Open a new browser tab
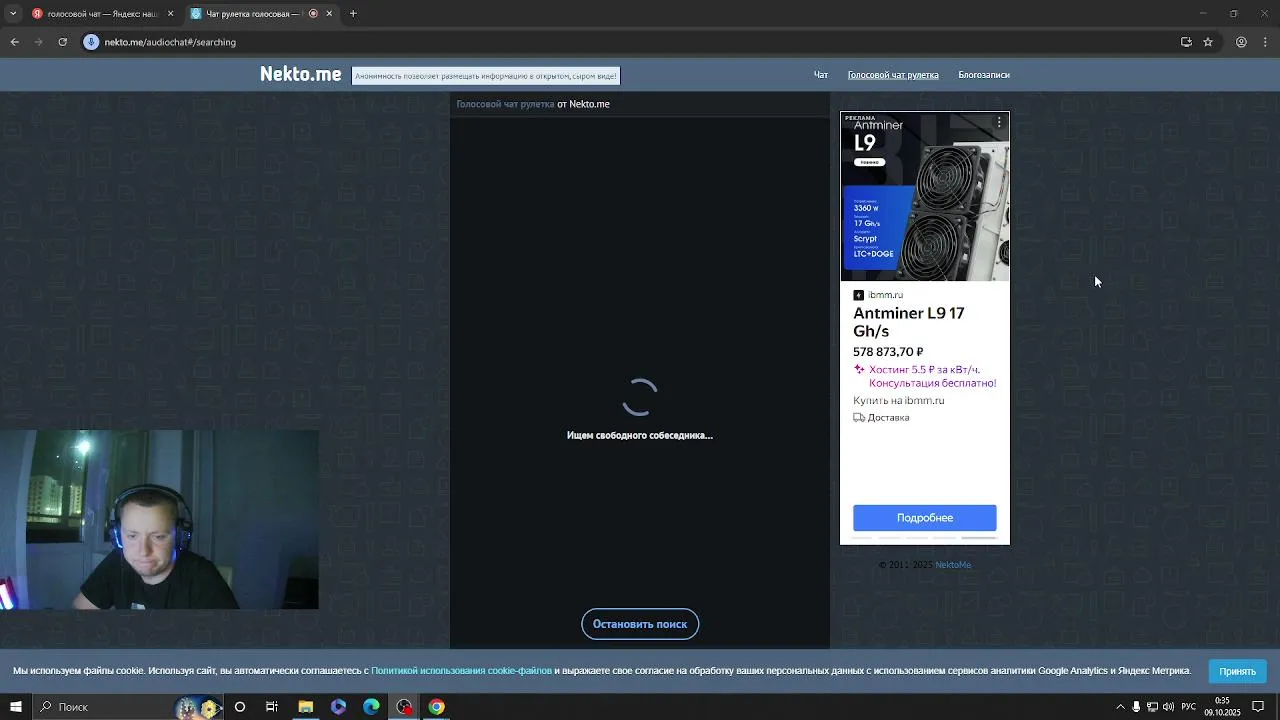The image size is (1280, 720). [x=353, y=14]
